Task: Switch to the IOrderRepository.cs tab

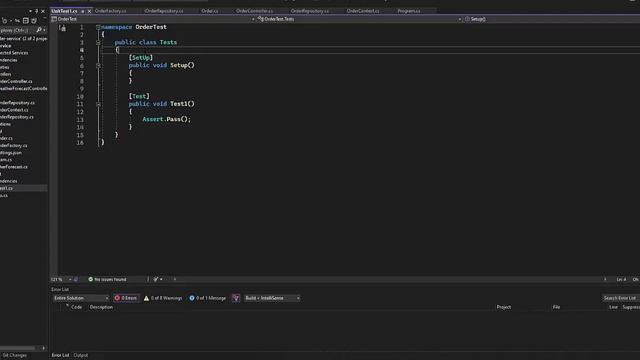Action: (x=164, y=11)
